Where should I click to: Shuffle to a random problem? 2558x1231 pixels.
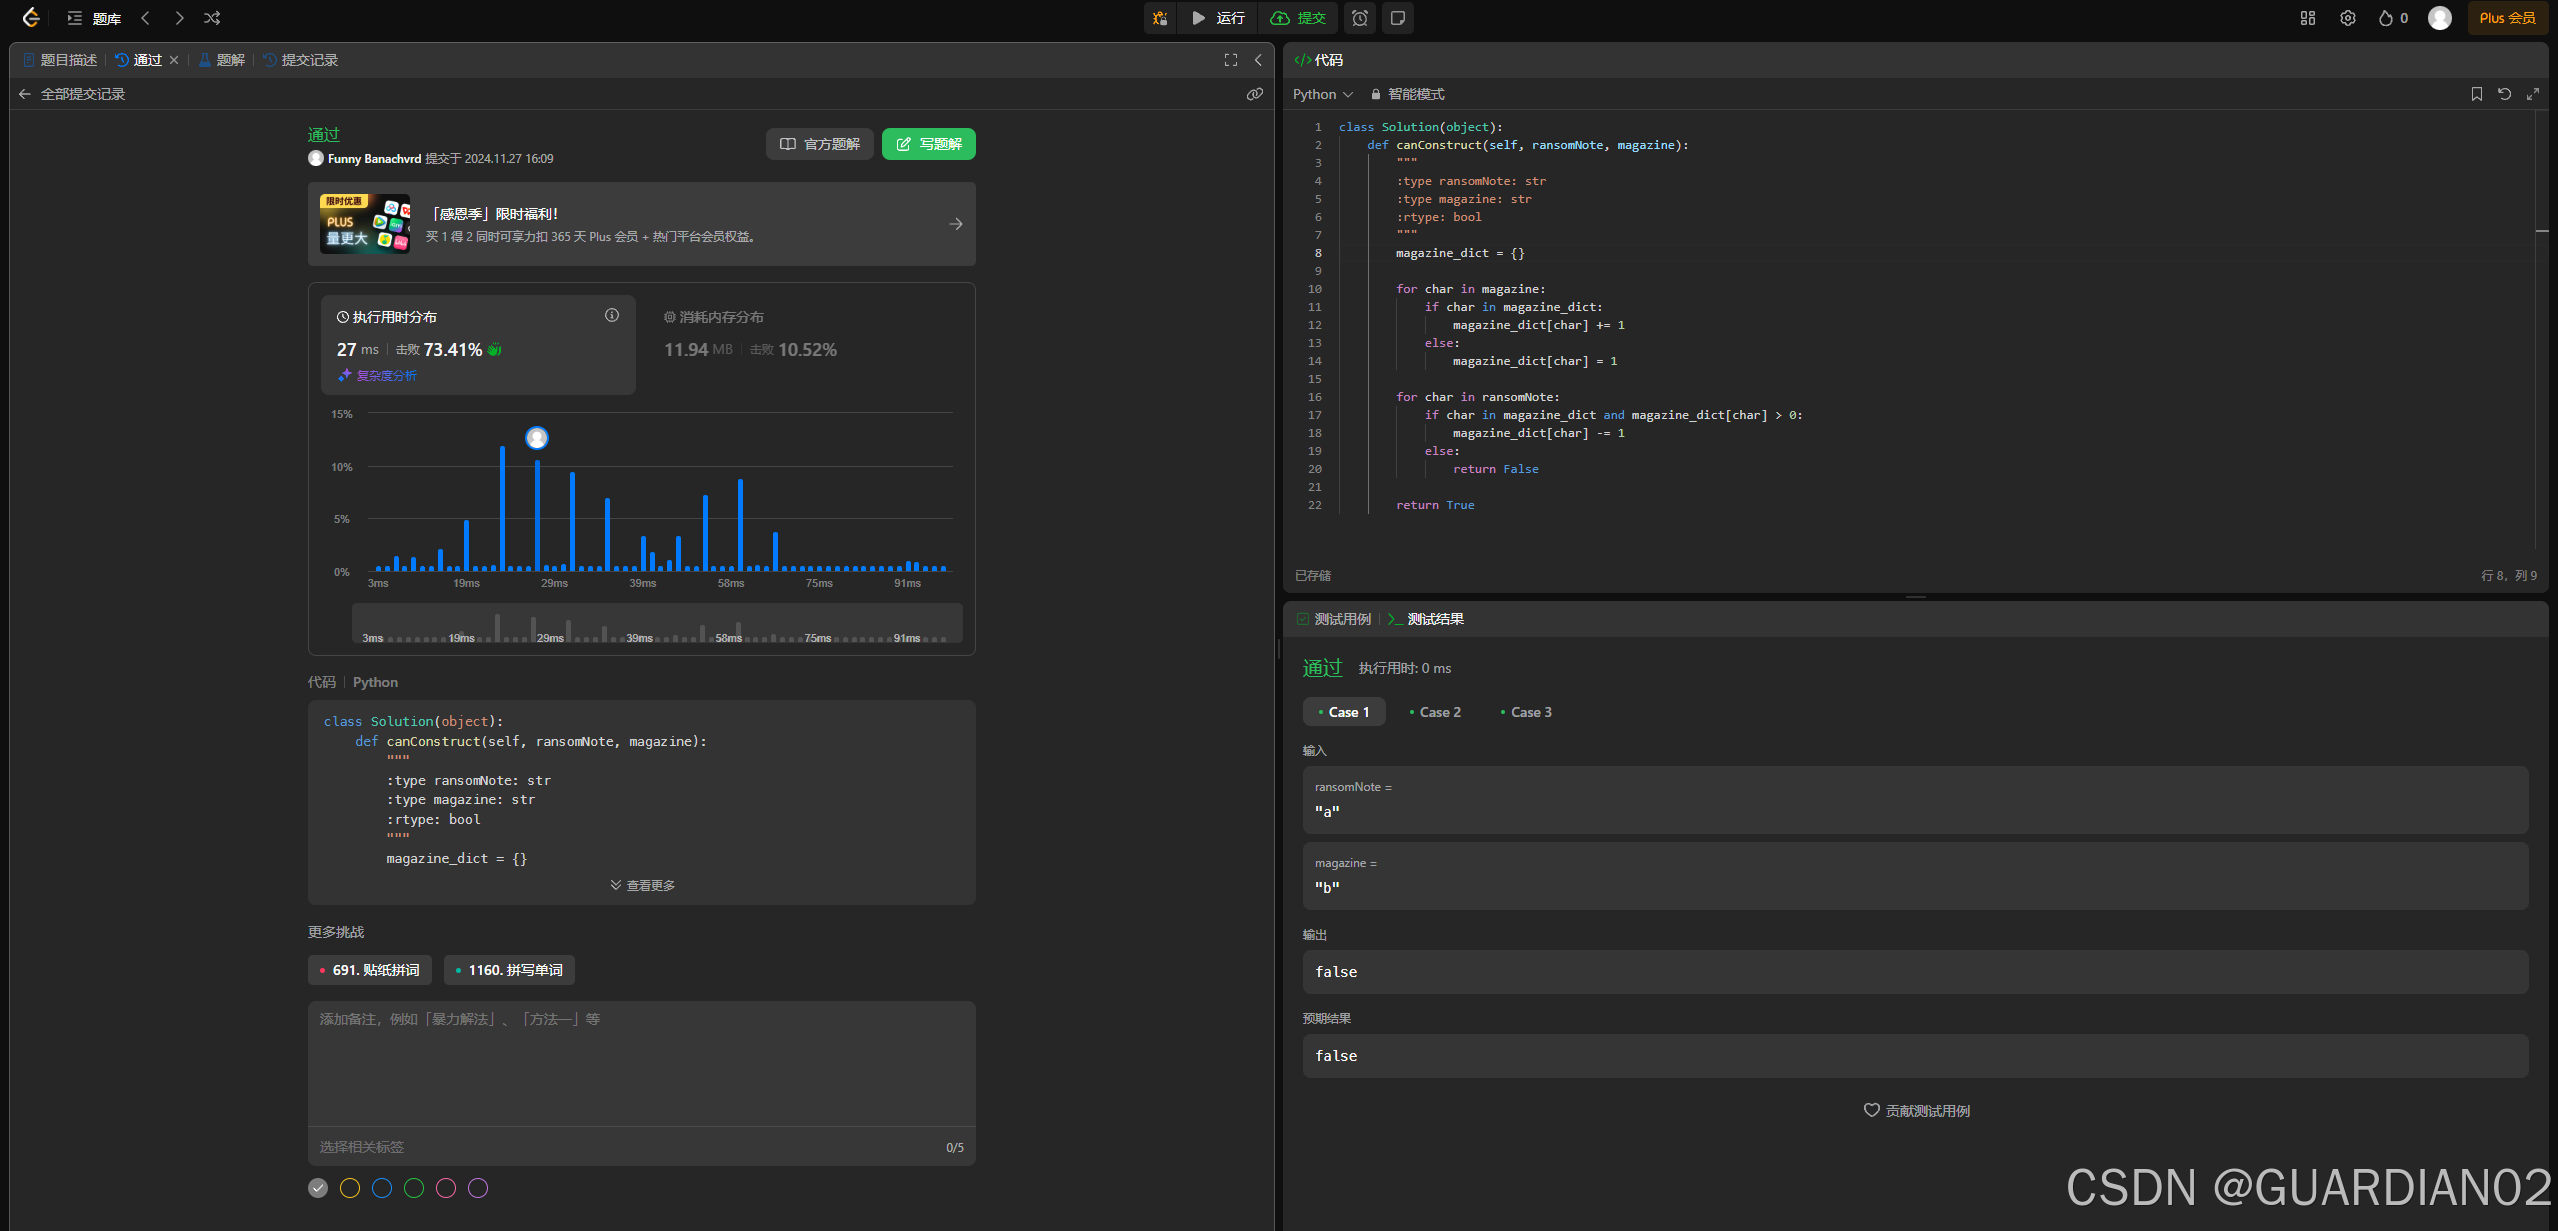212,18
